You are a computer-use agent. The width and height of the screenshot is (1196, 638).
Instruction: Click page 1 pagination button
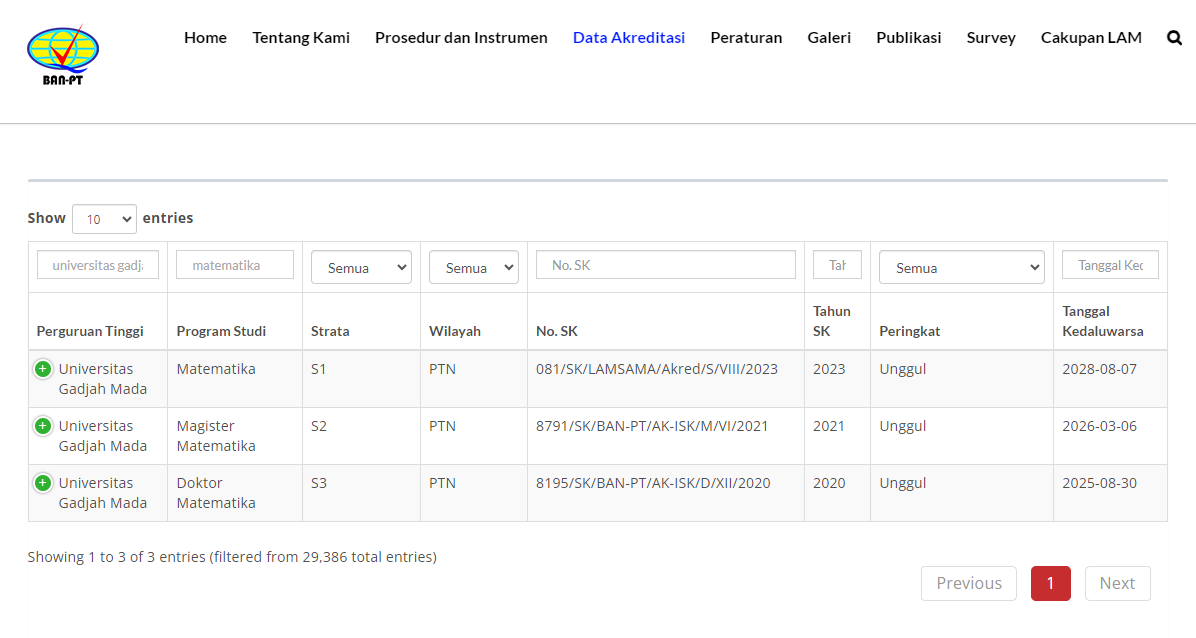tap(1050, 583)
